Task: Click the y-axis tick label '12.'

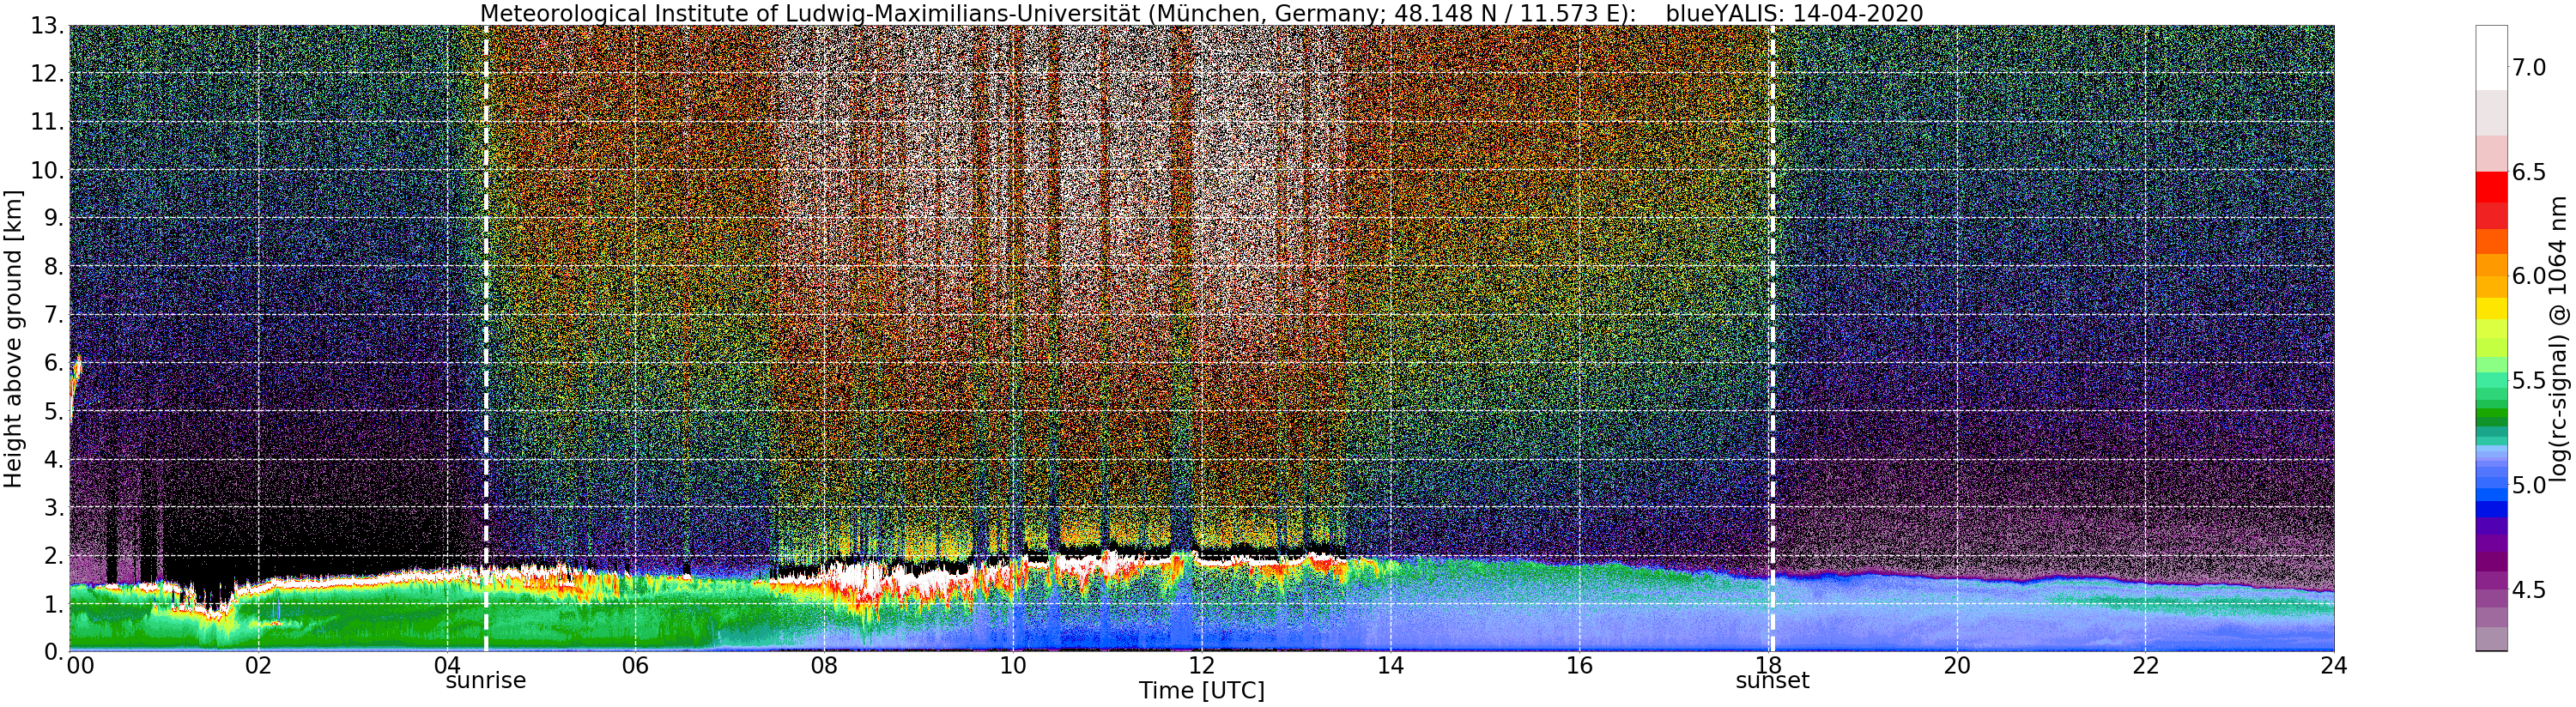Action: point(46,74)
